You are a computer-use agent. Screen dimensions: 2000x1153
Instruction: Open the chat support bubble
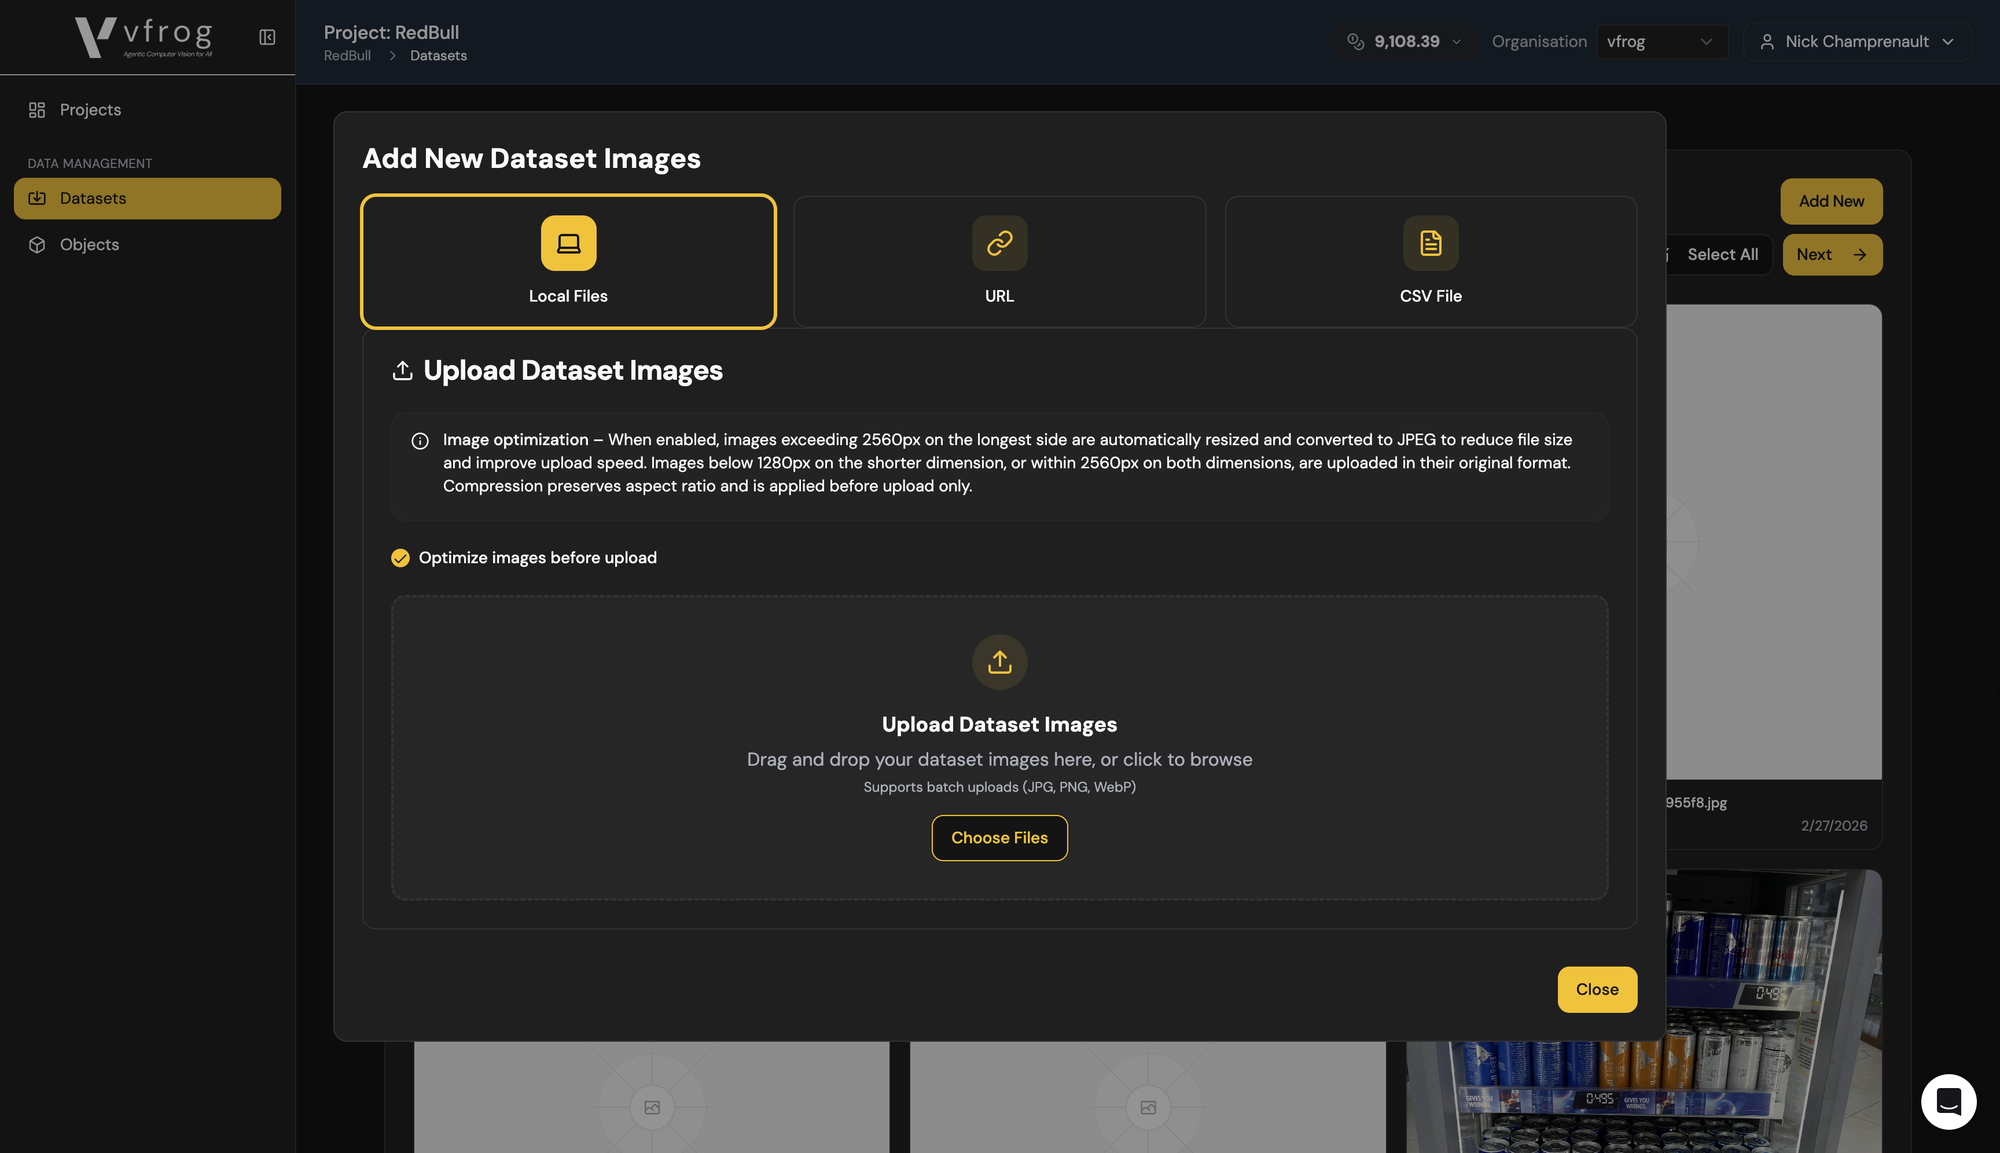pos(1947,1101)
